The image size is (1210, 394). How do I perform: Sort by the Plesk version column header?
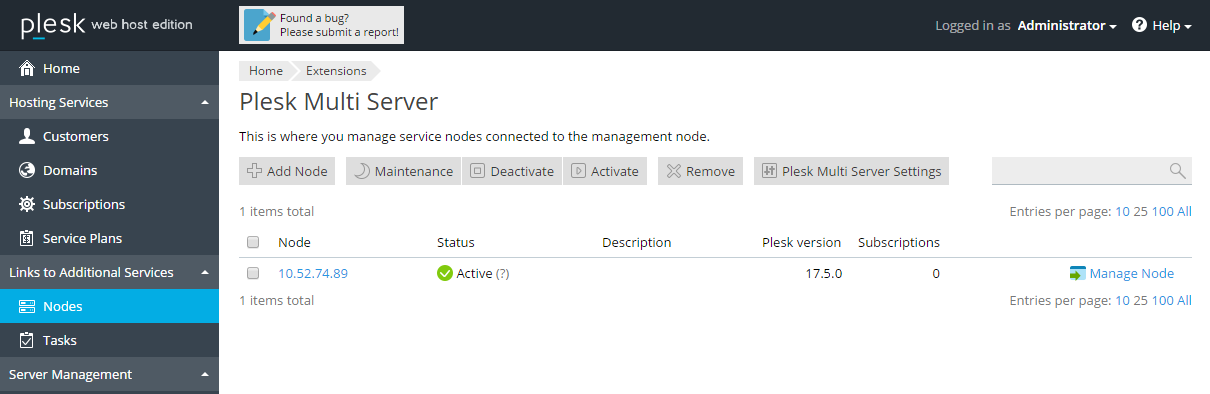coord(801,242)
